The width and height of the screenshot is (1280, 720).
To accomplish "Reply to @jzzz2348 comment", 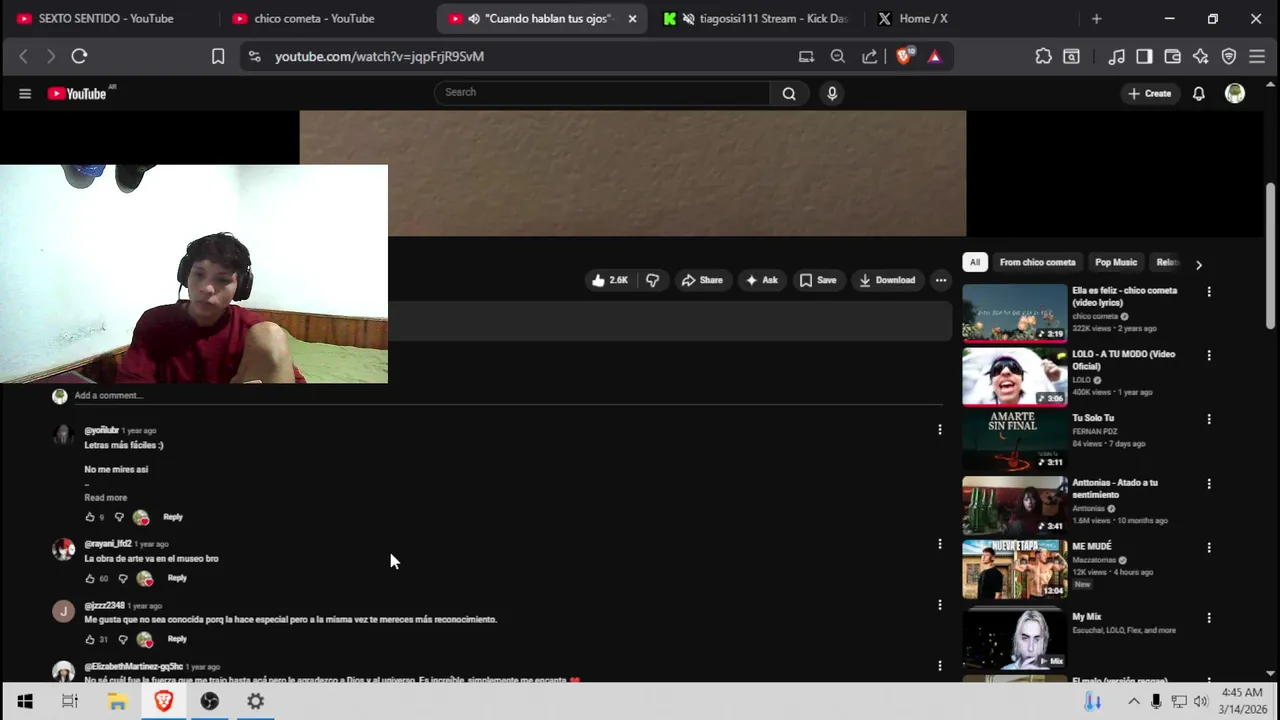I will coord(177,639).
